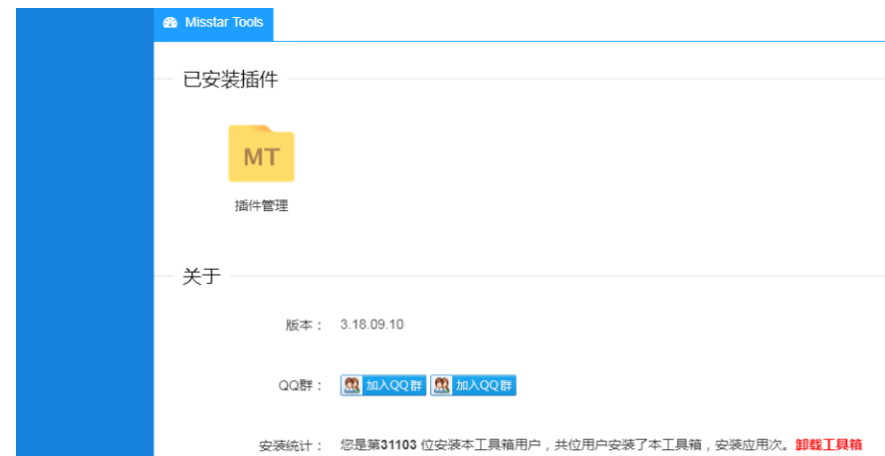
Task: Click the QQ群： label
Action: point(300,385)
